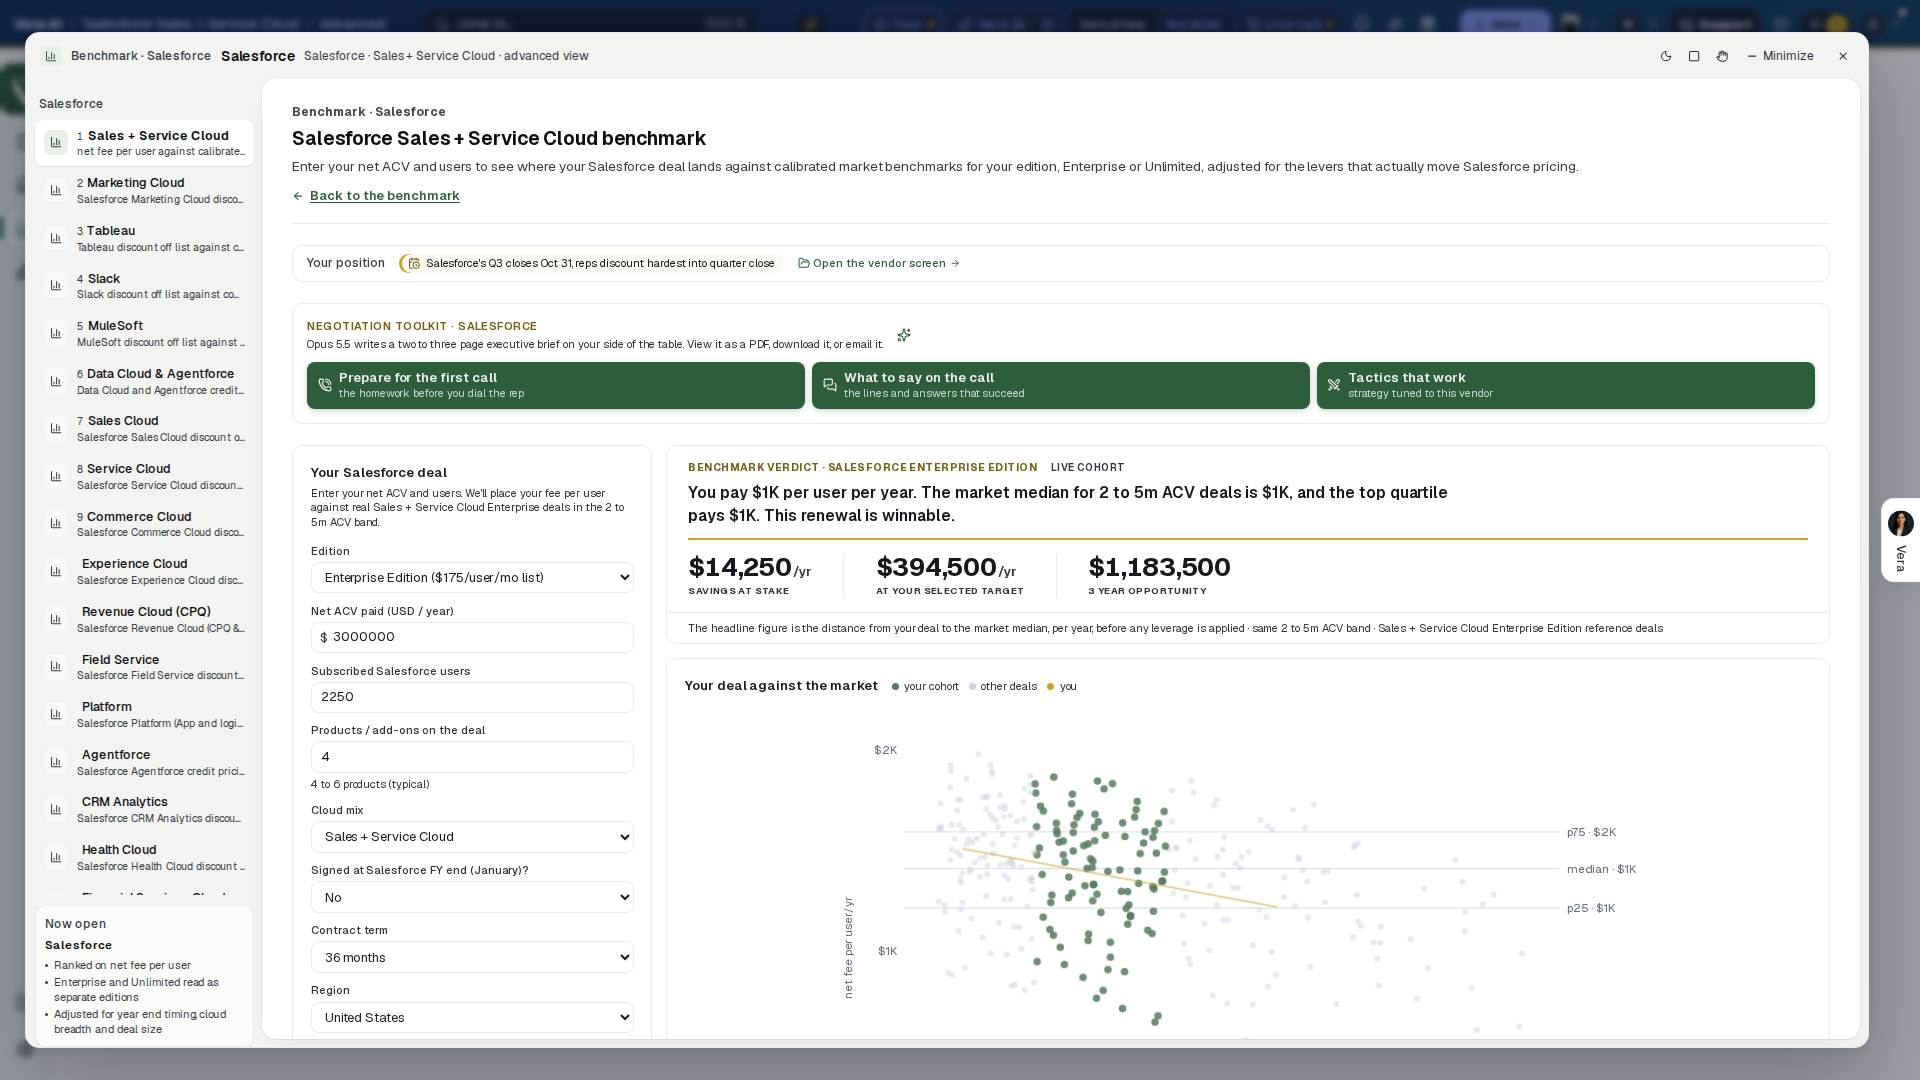Click p75 · $2K chart label

[1591, 833]
